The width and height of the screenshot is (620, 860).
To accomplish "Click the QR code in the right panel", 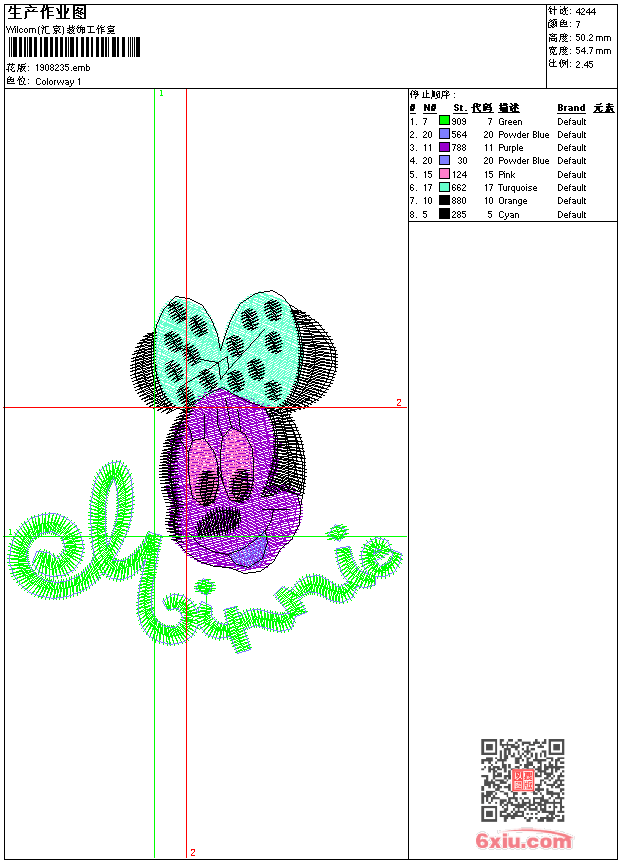I will point(523,779).
